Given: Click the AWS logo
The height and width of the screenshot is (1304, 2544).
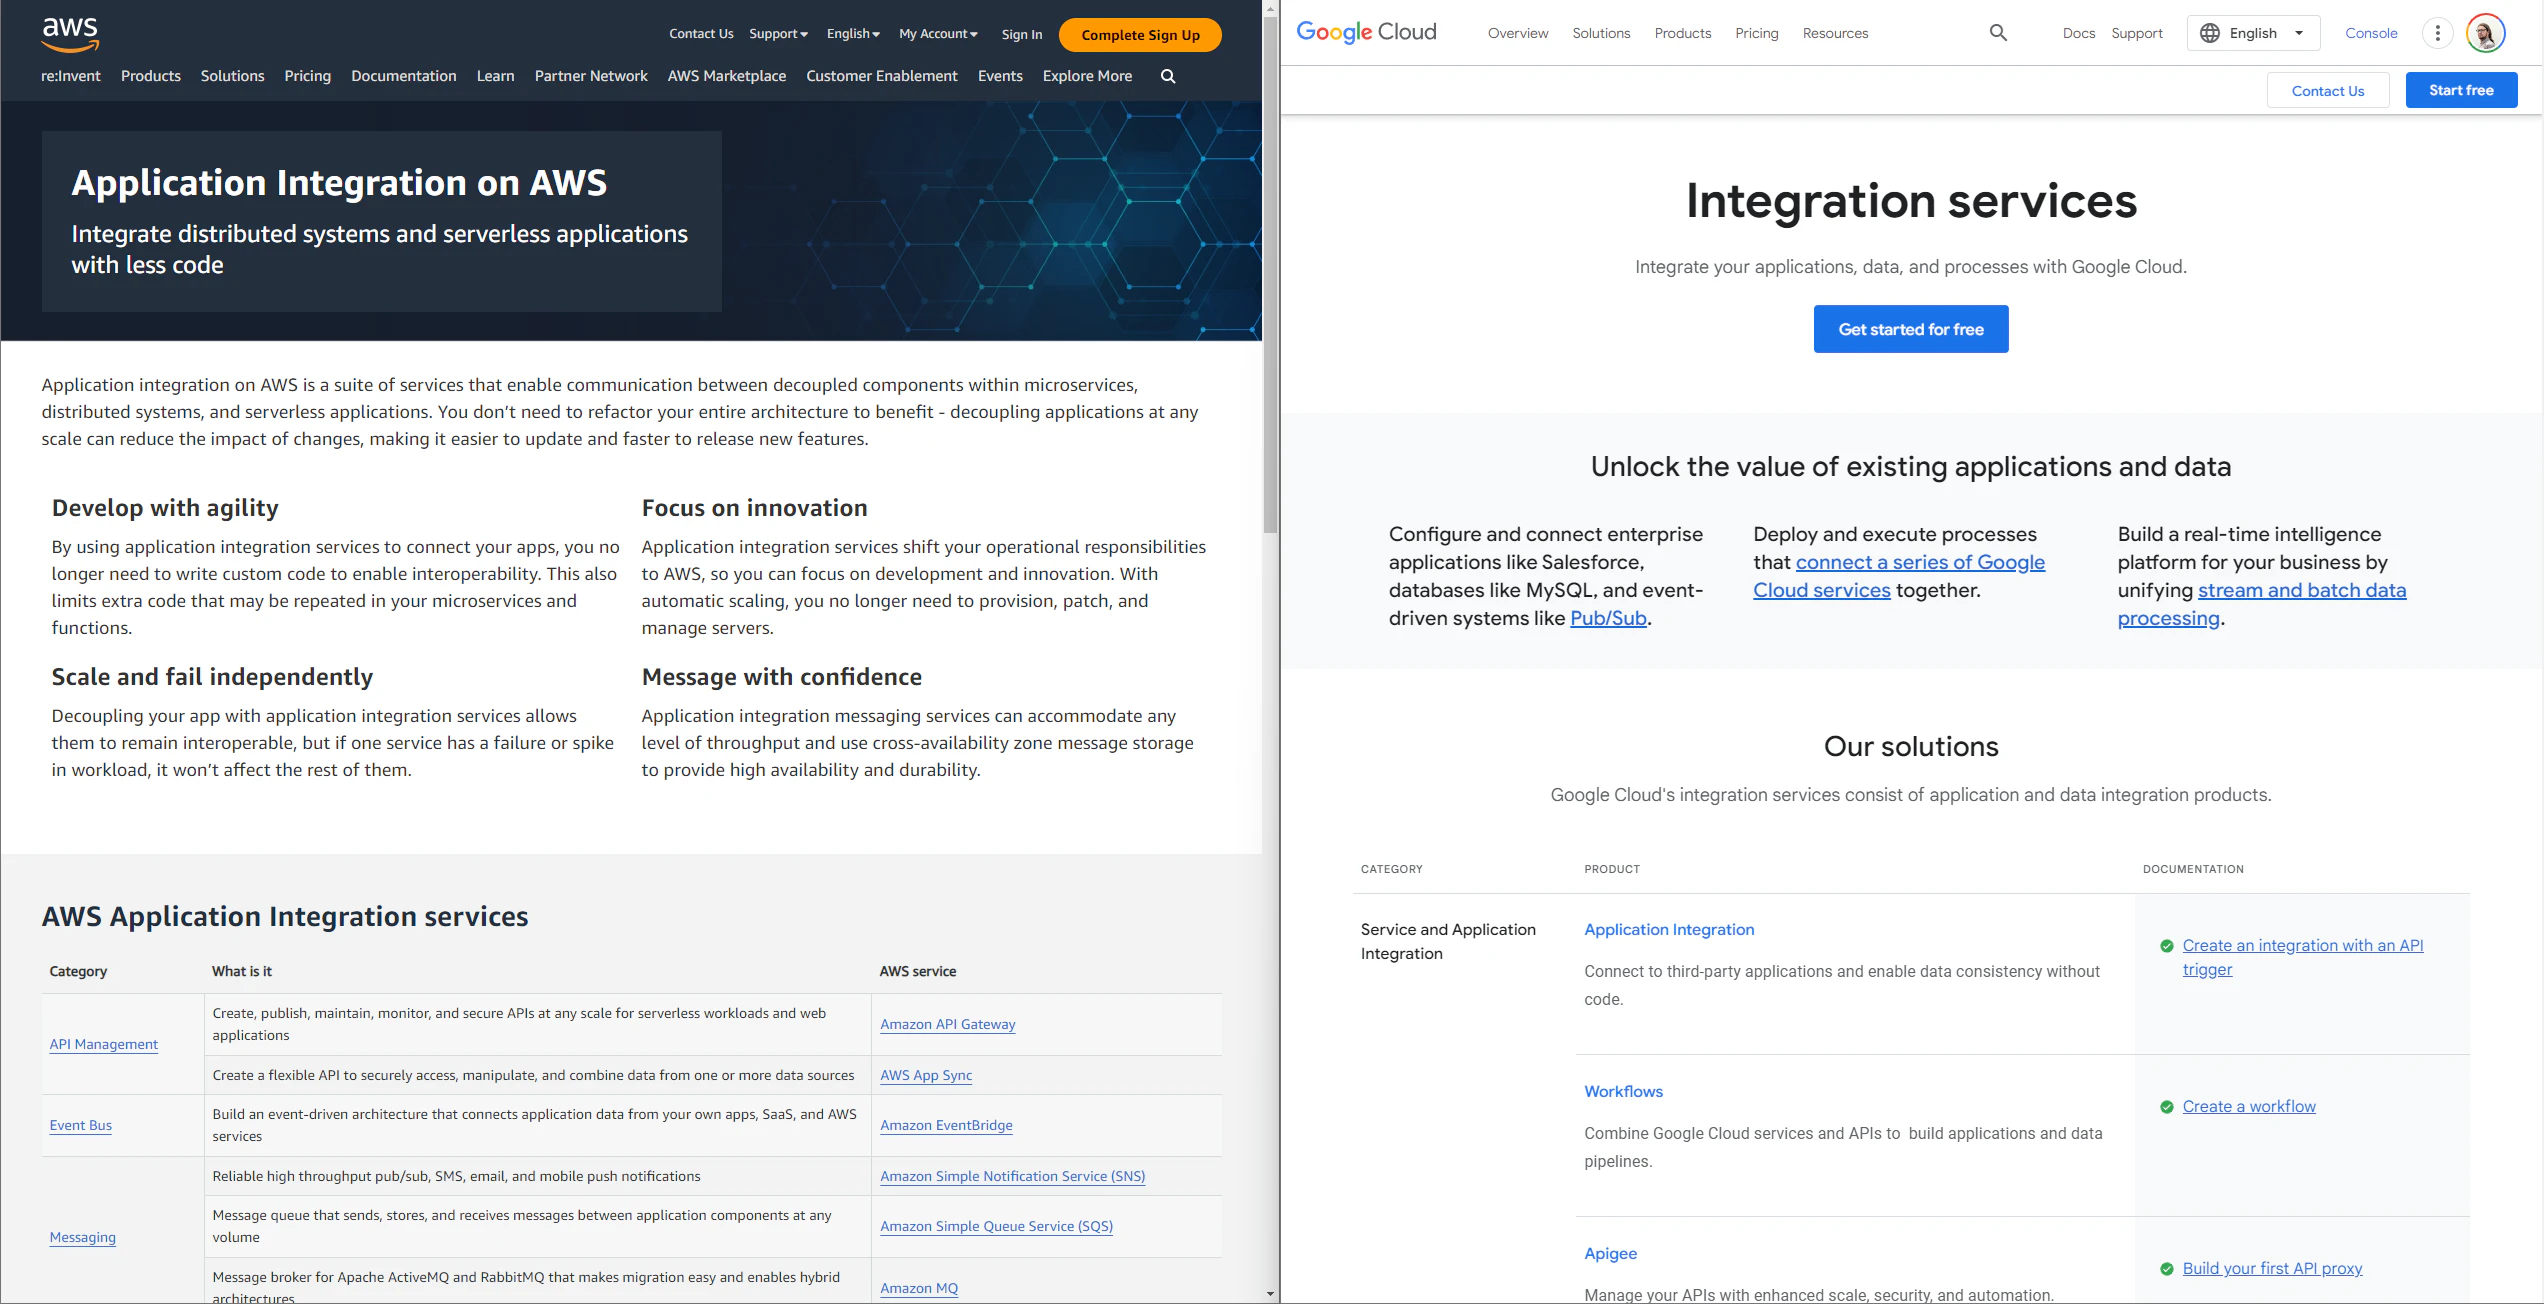Looking at the screenshot, I should point(70,33).
